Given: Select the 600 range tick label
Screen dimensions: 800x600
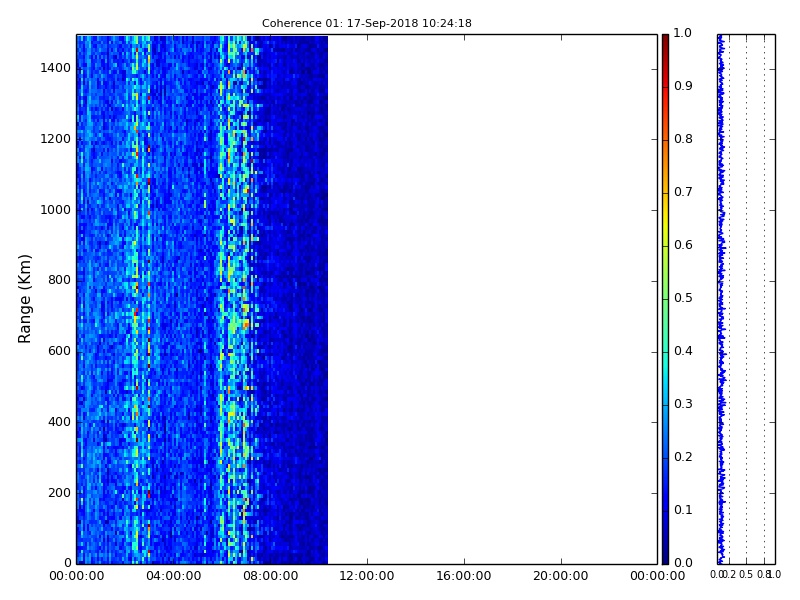Looking at the screenshot, I should pos(59,351).
